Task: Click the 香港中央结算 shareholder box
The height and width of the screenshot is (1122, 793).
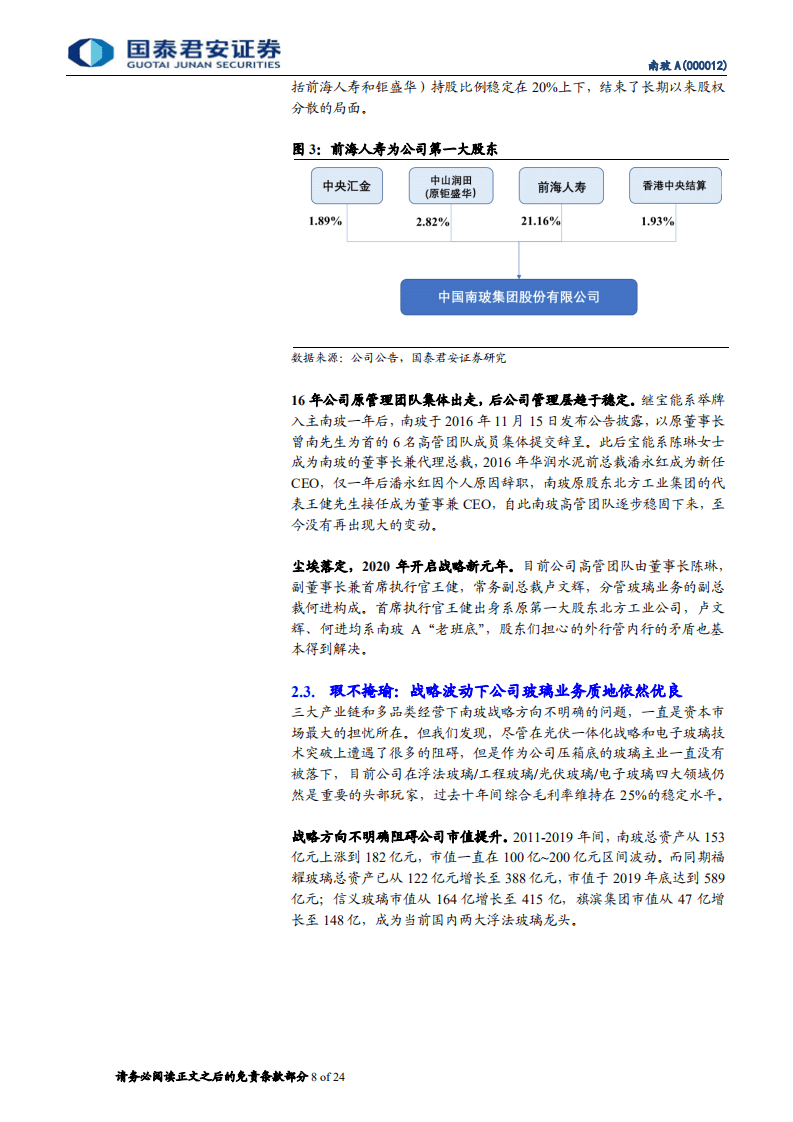Action: pos(674,185)
